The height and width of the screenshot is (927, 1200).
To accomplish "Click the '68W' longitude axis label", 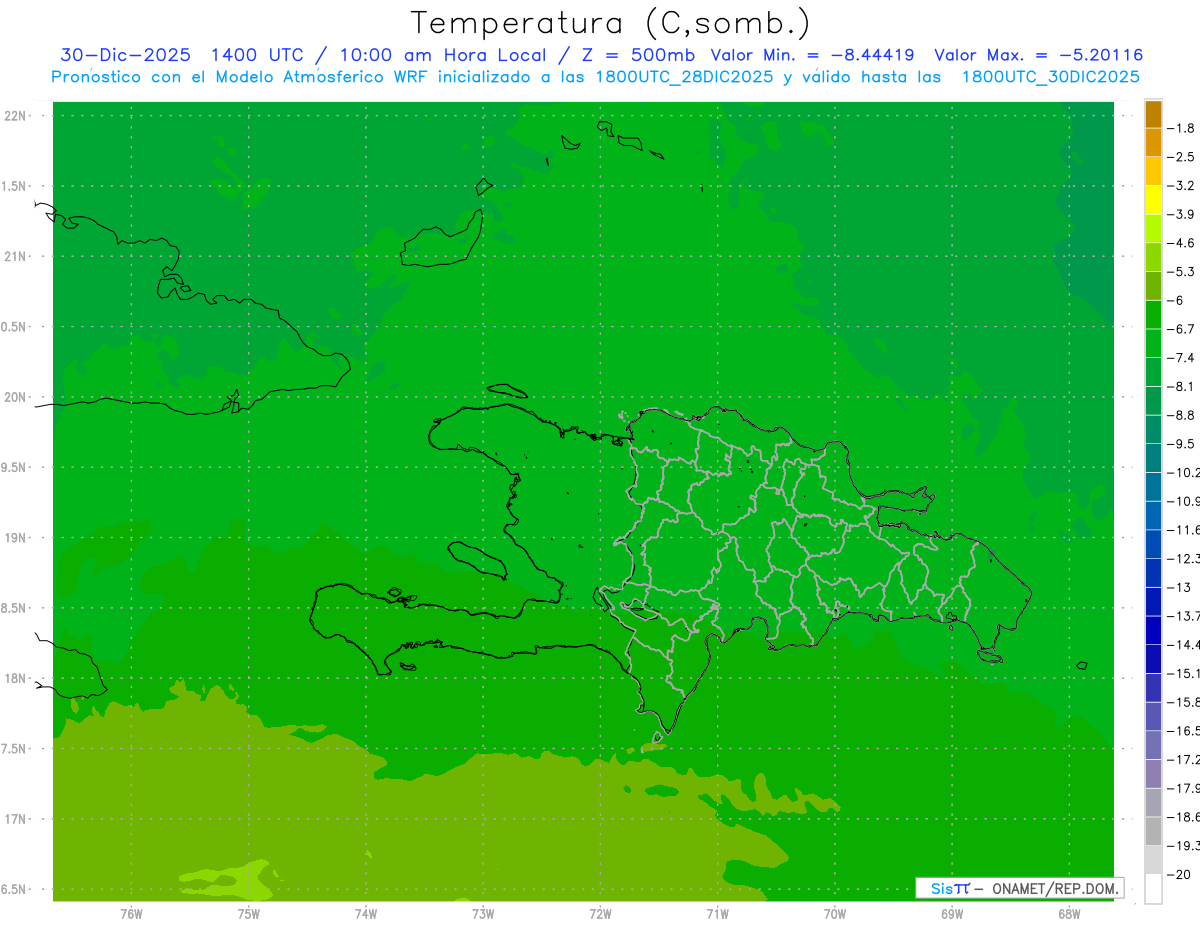I will coord(1069,914).
